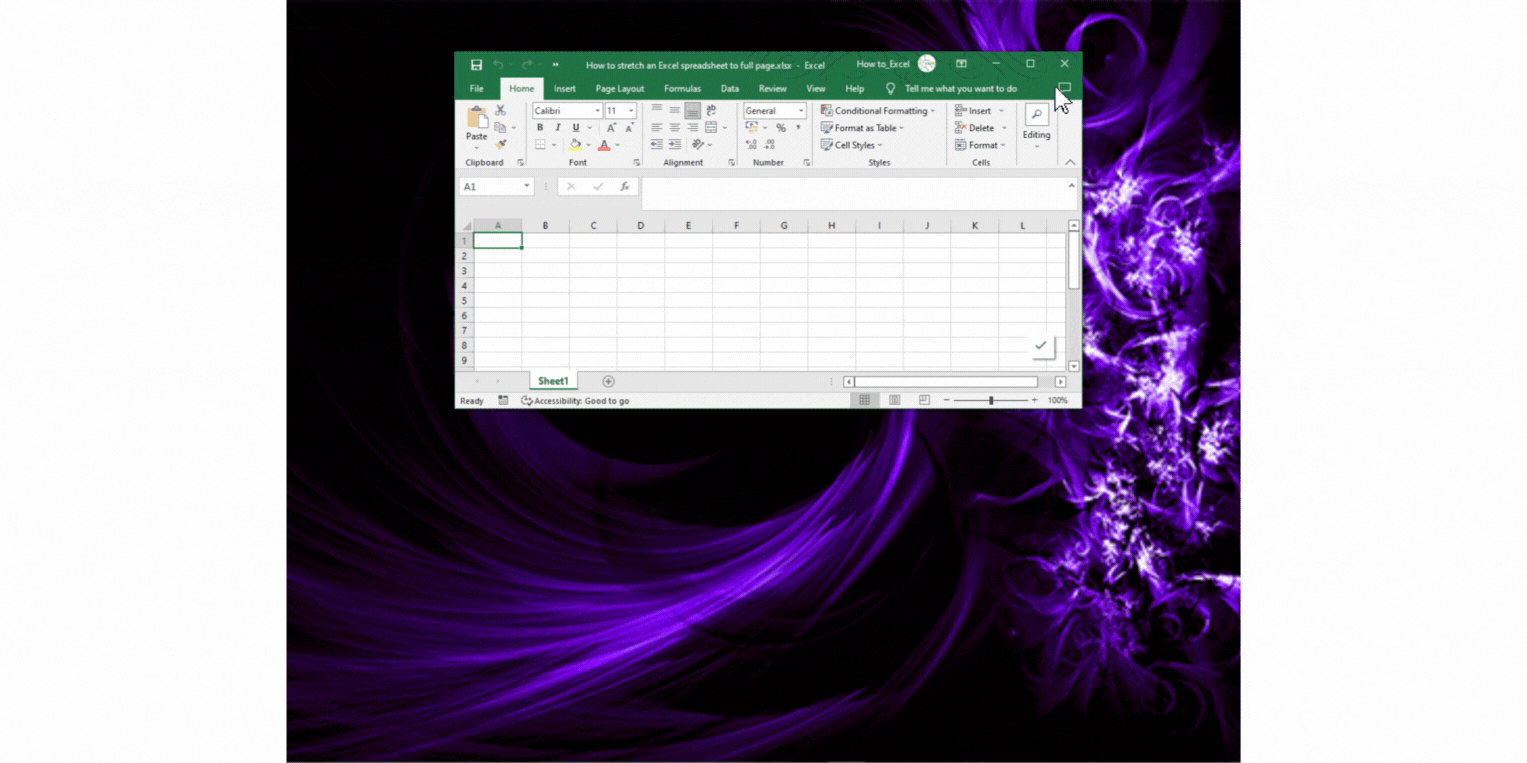Click the Delete cells button

pyautogui.click(x=980, y=128)
